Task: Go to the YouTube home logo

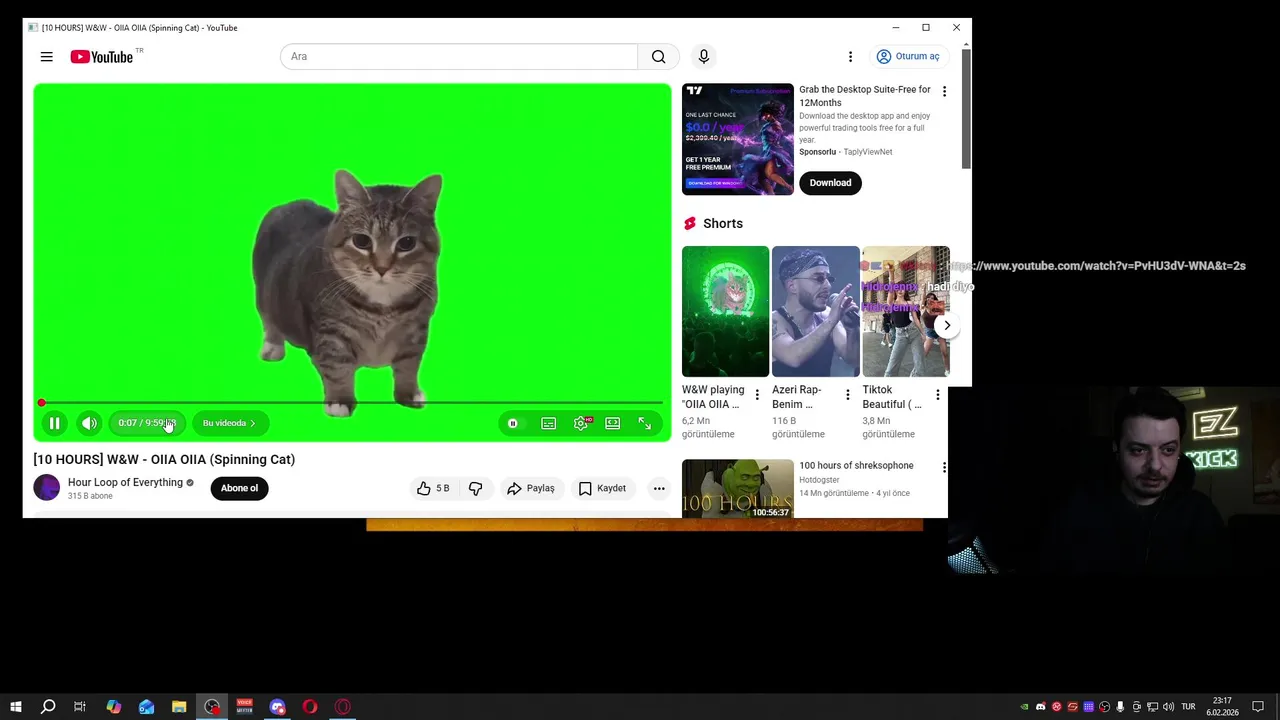Action: 102,57
